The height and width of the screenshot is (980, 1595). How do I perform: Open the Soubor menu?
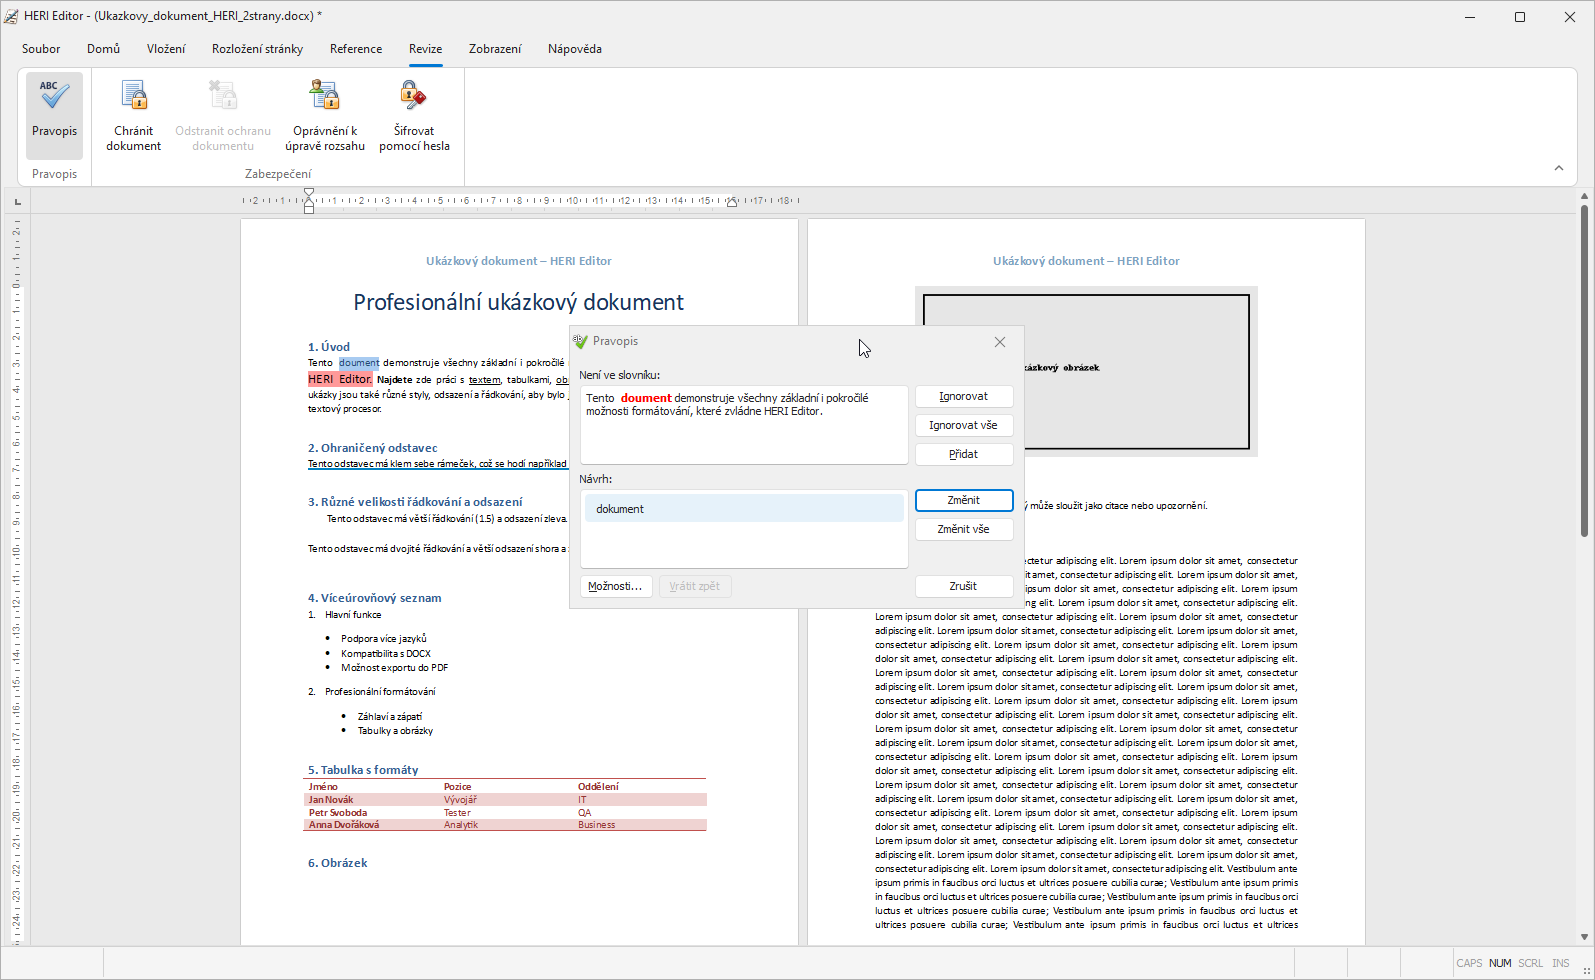[x=41, y=49]
